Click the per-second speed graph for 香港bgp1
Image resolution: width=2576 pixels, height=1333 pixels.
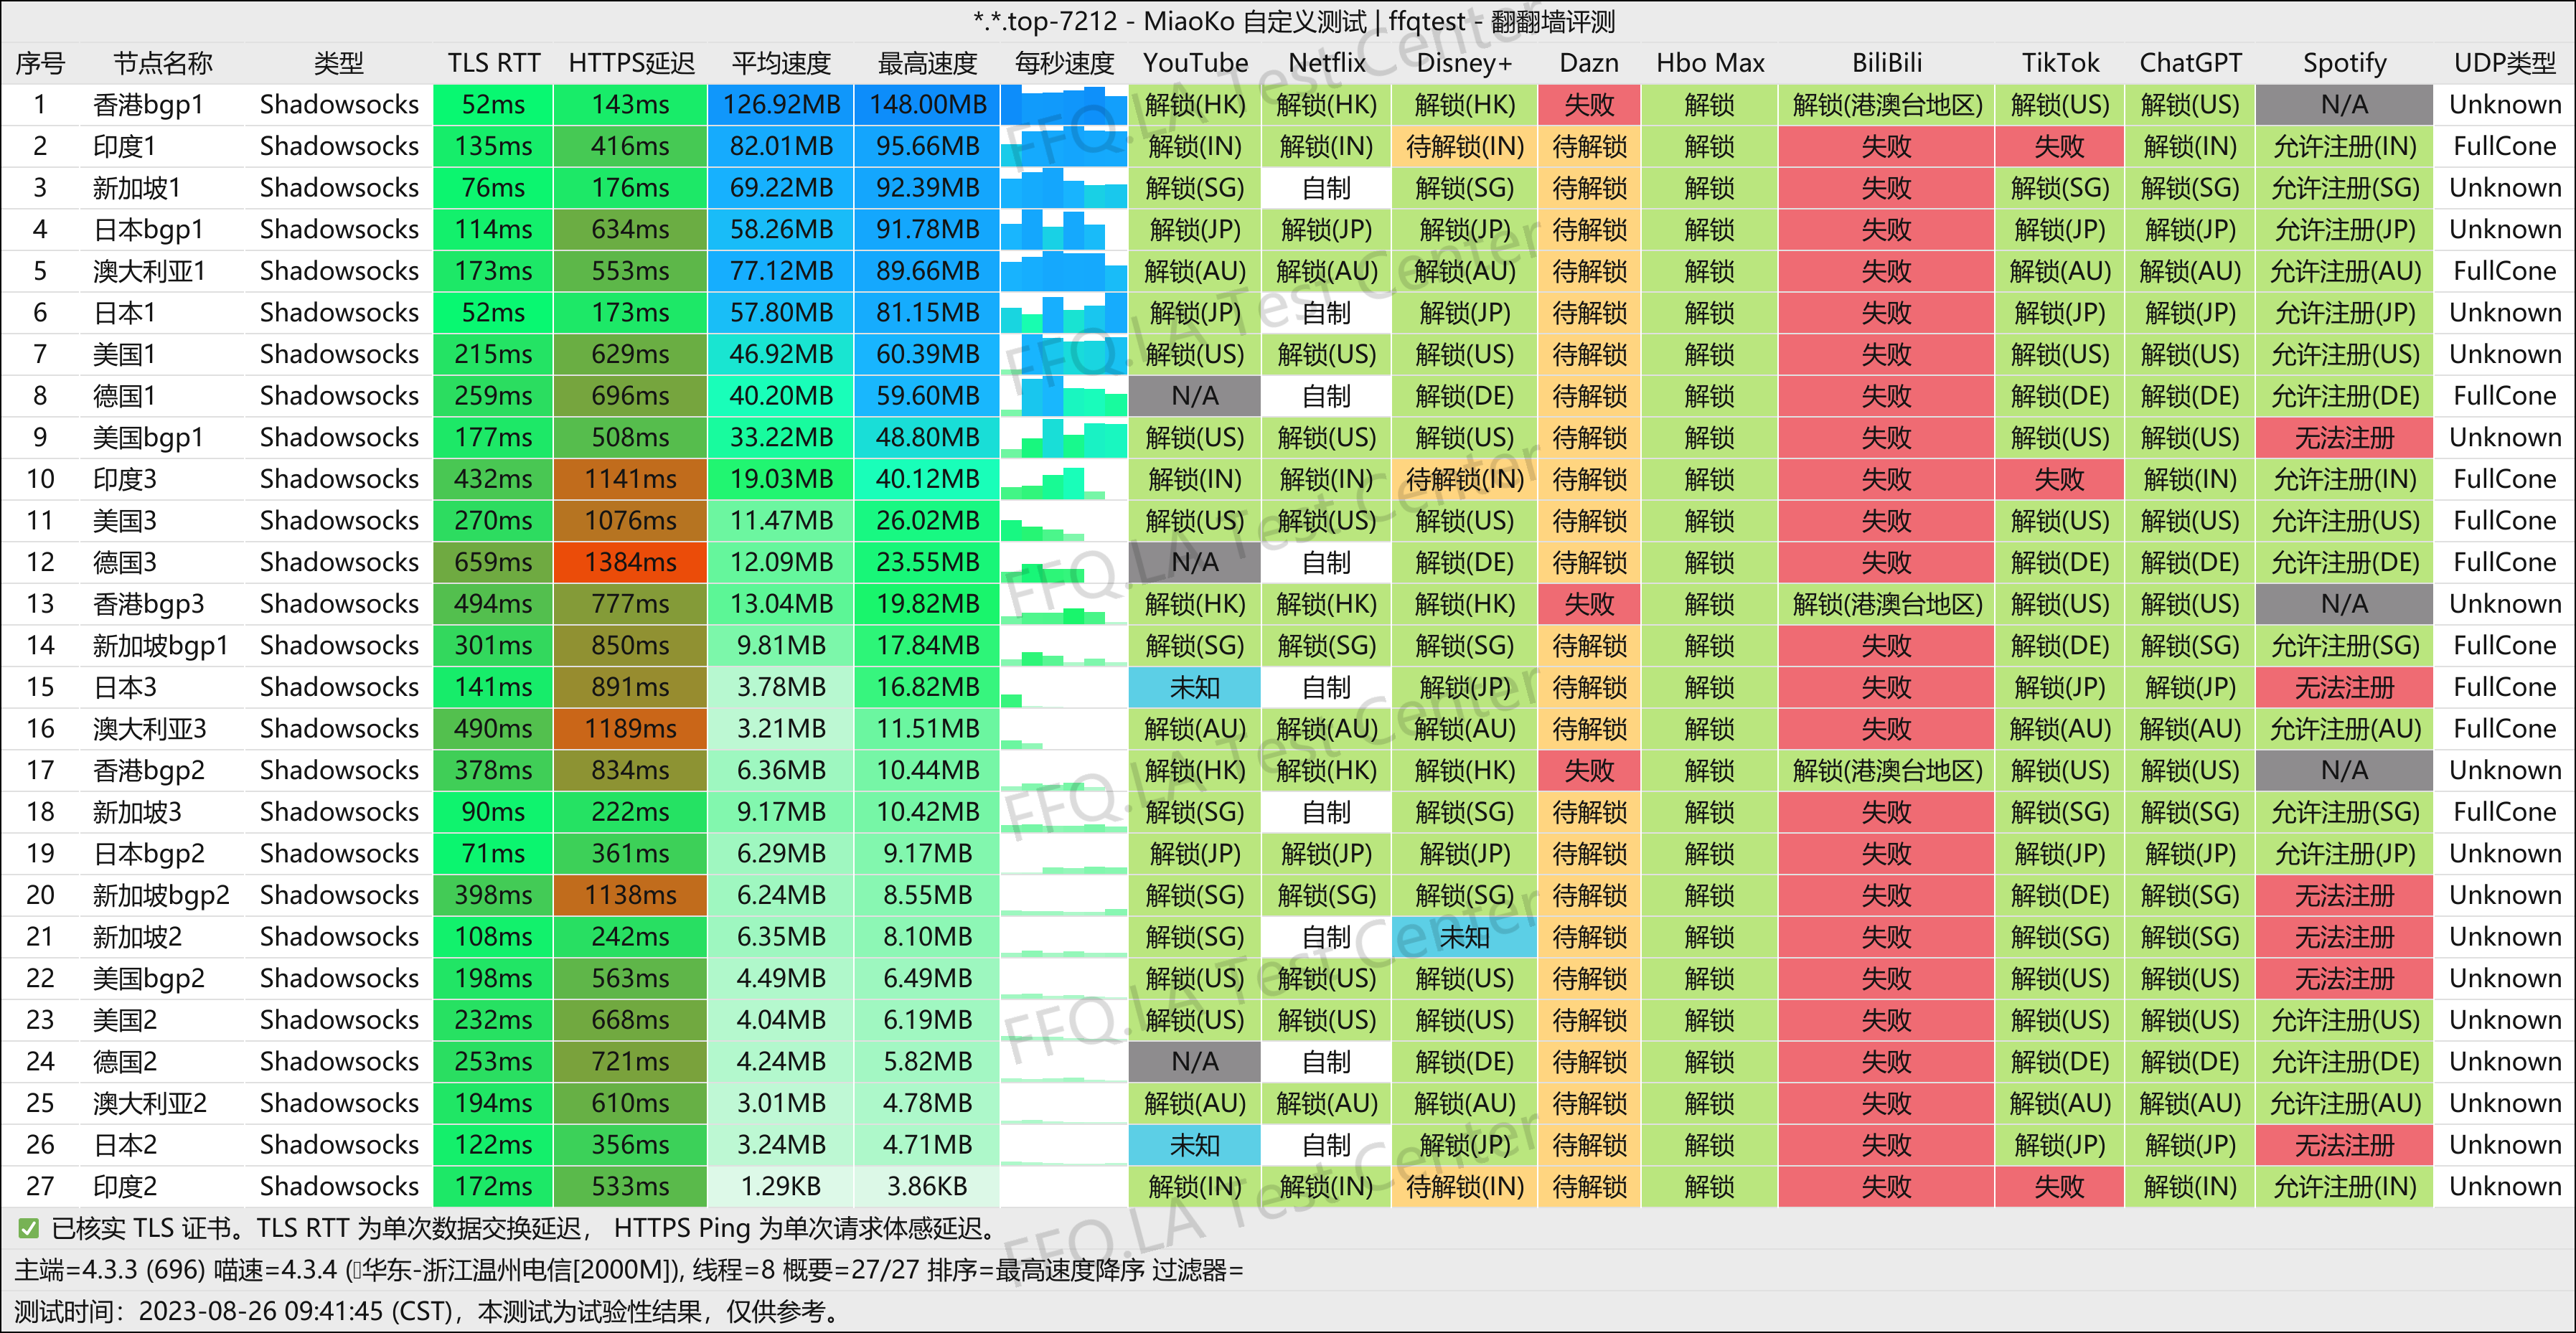click(x=1064, y=105)
